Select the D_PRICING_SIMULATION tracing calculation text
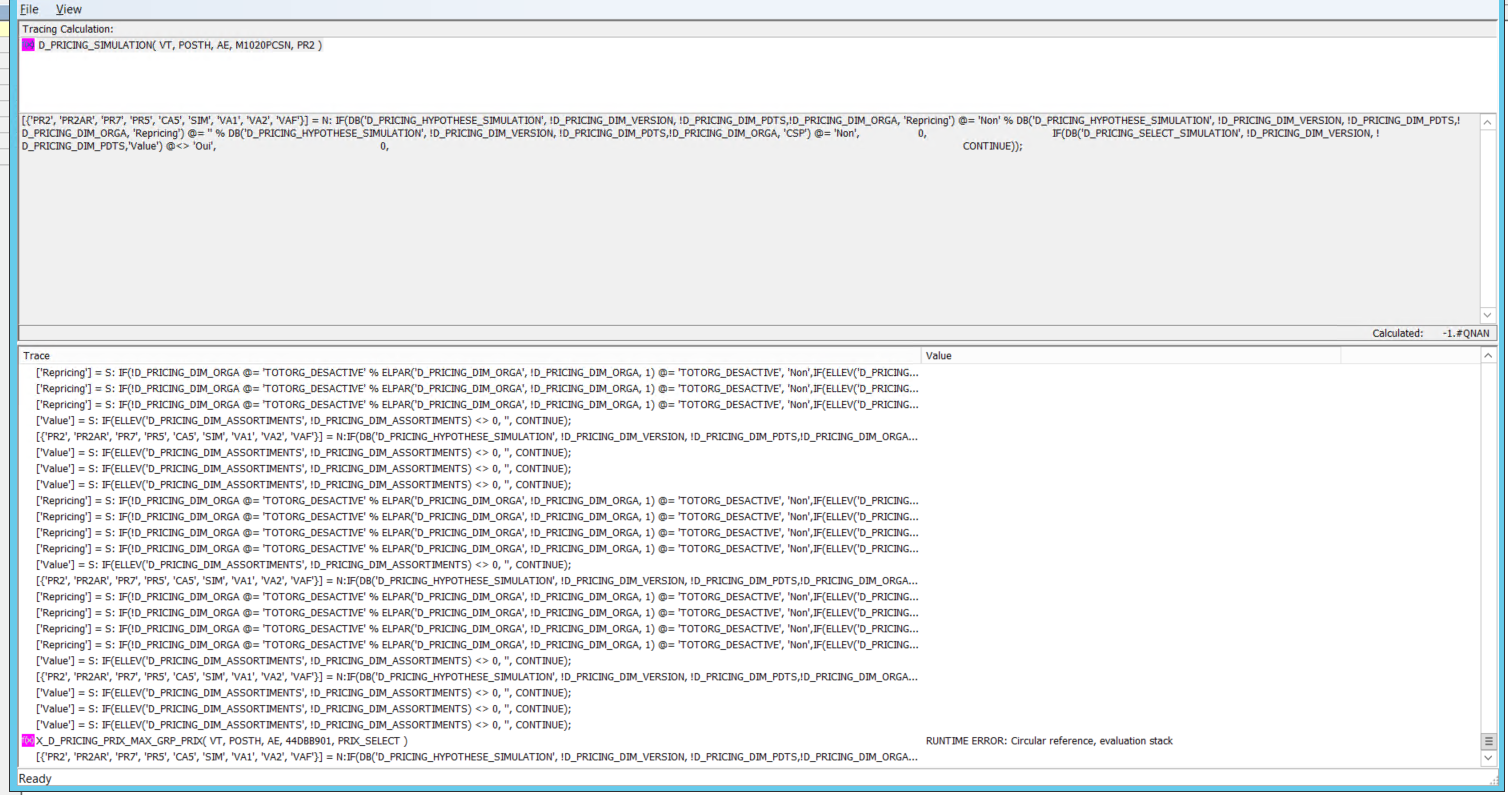Viewport: 1508px width, 795px height. click(x=180, y=46)
